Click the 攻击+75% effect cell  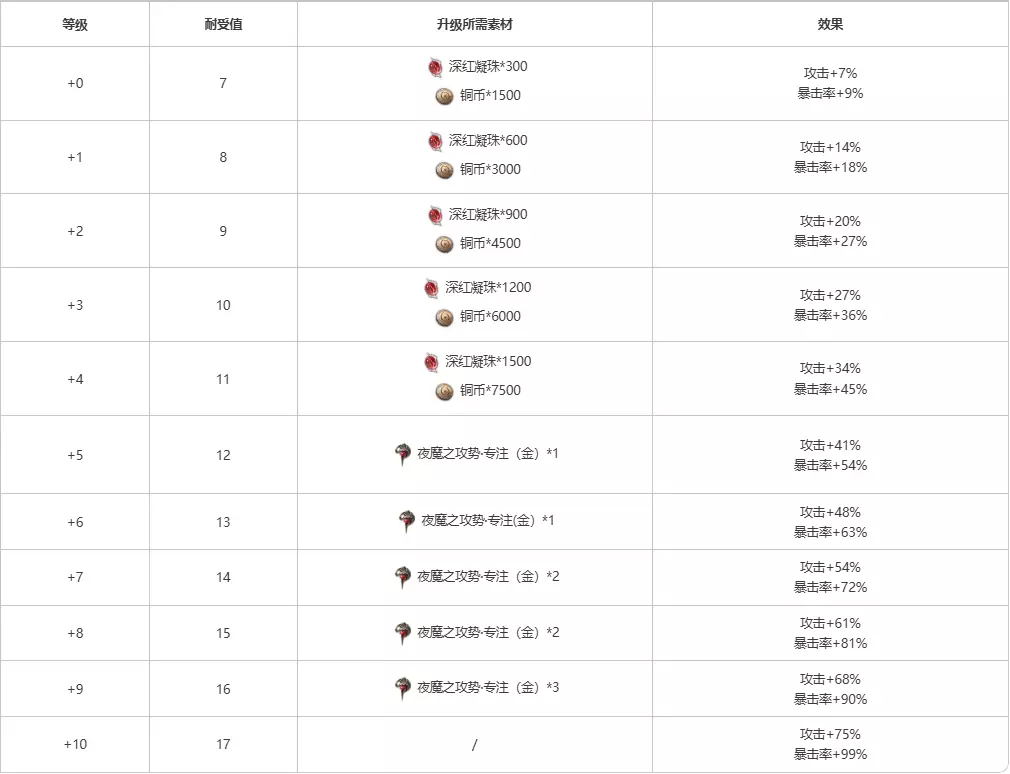click(830, 734)
